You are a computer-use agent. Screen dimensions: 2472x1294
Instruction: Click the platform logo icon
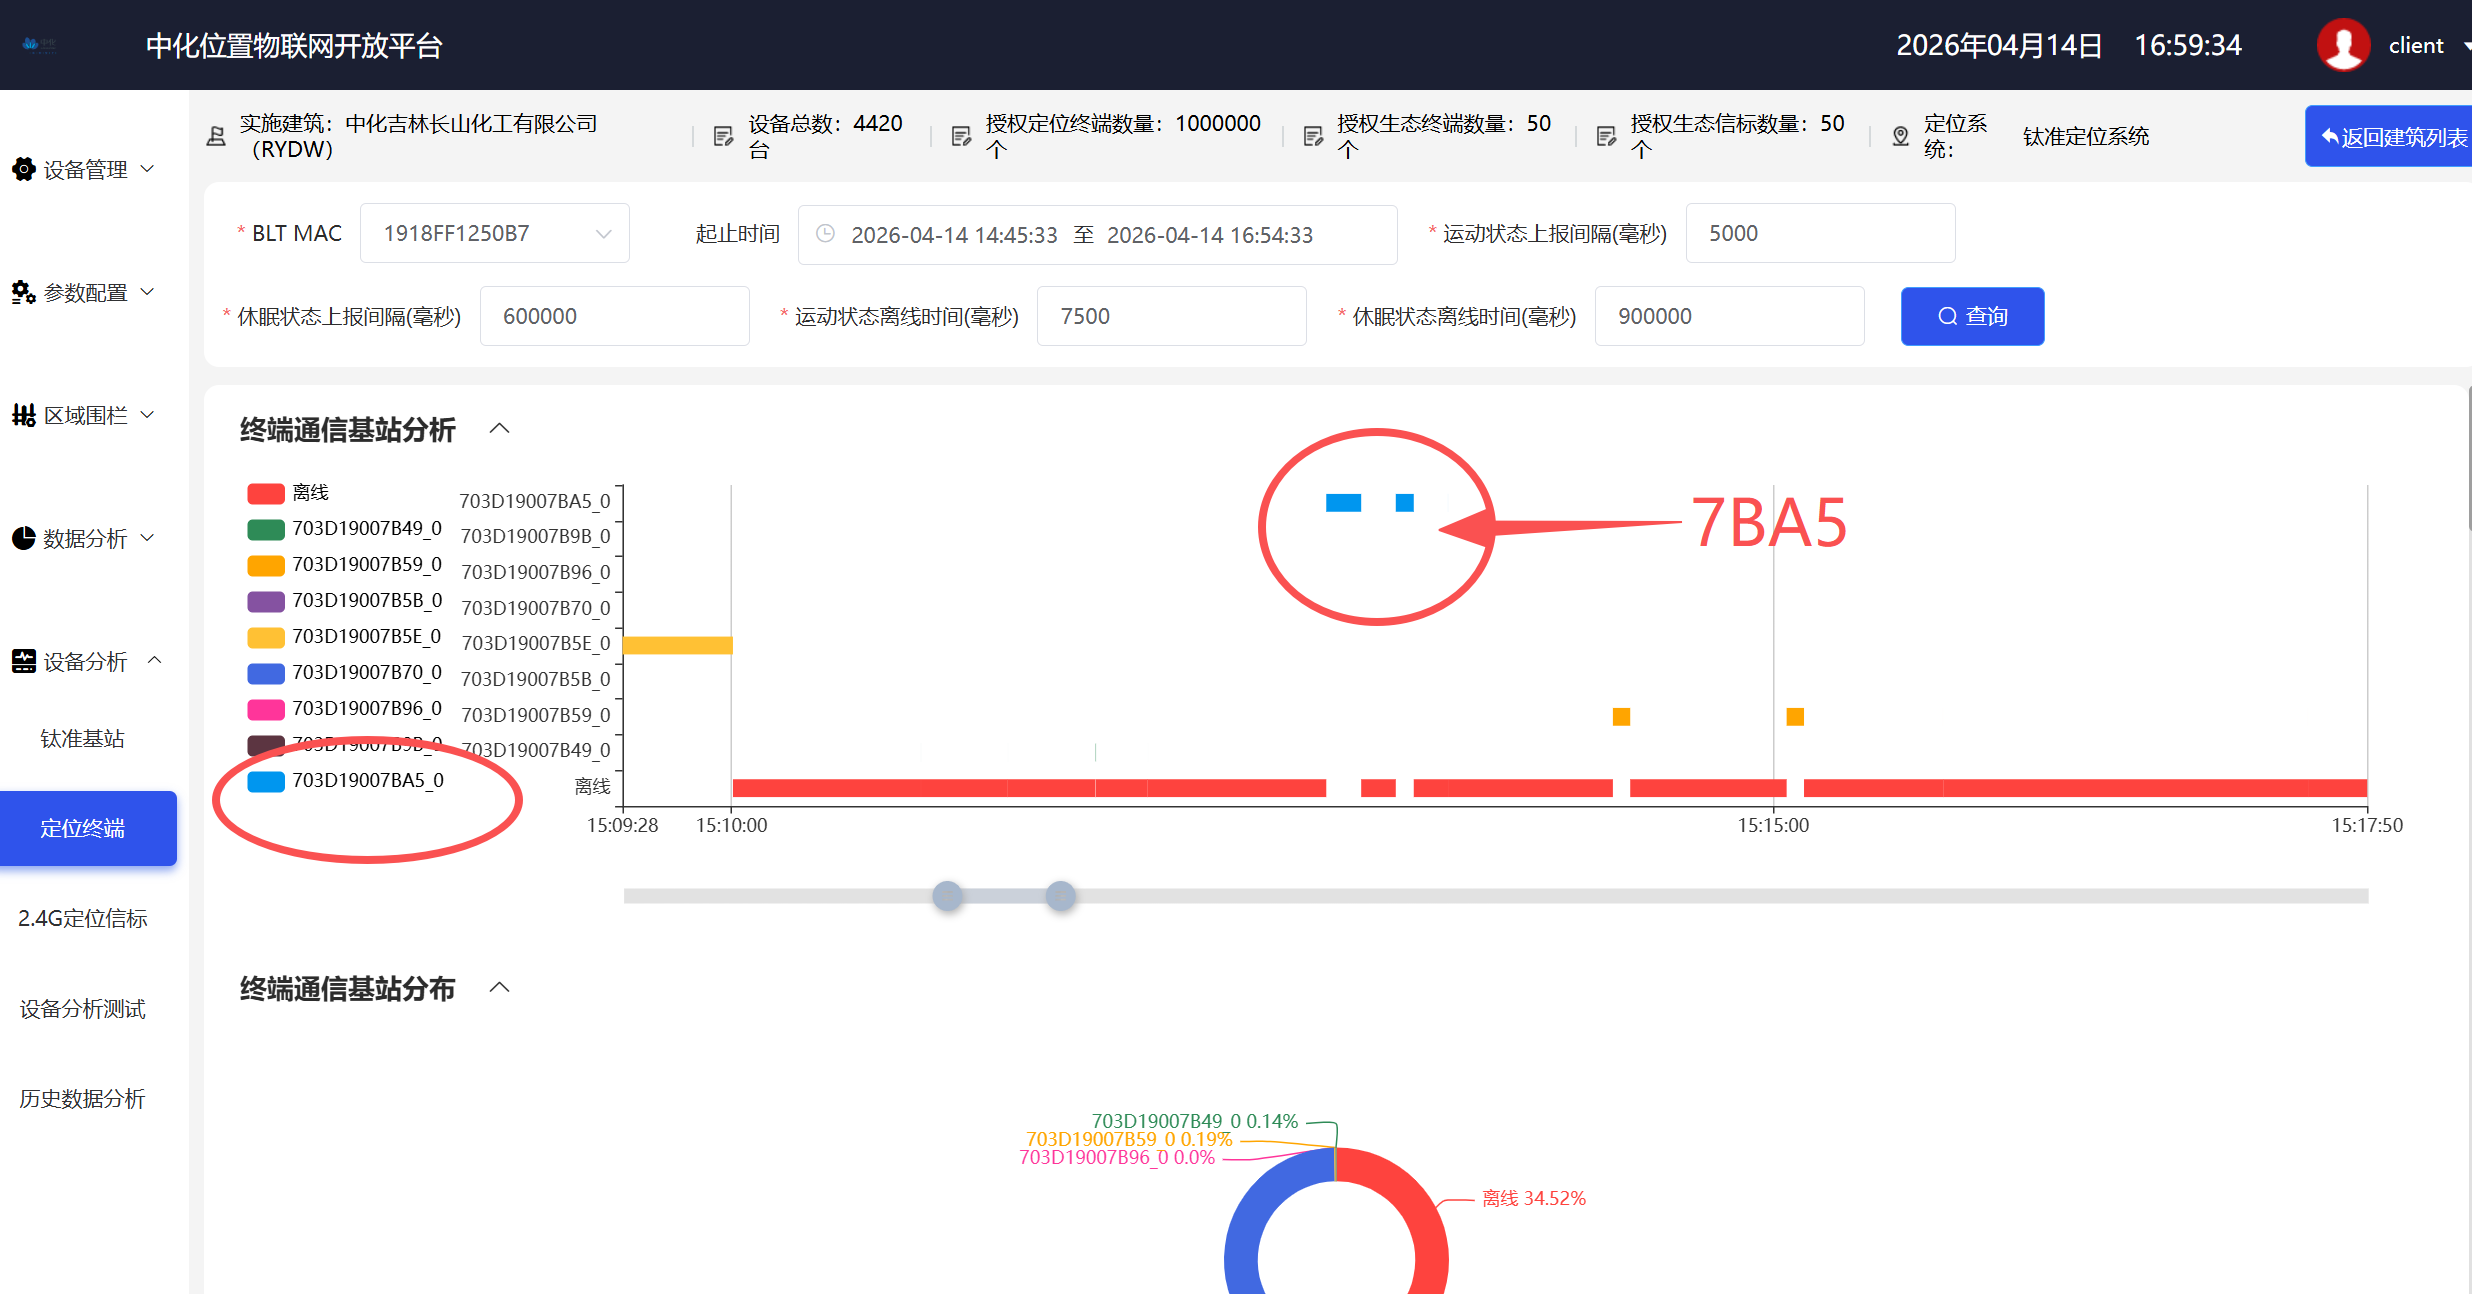[x=40, y=45]
